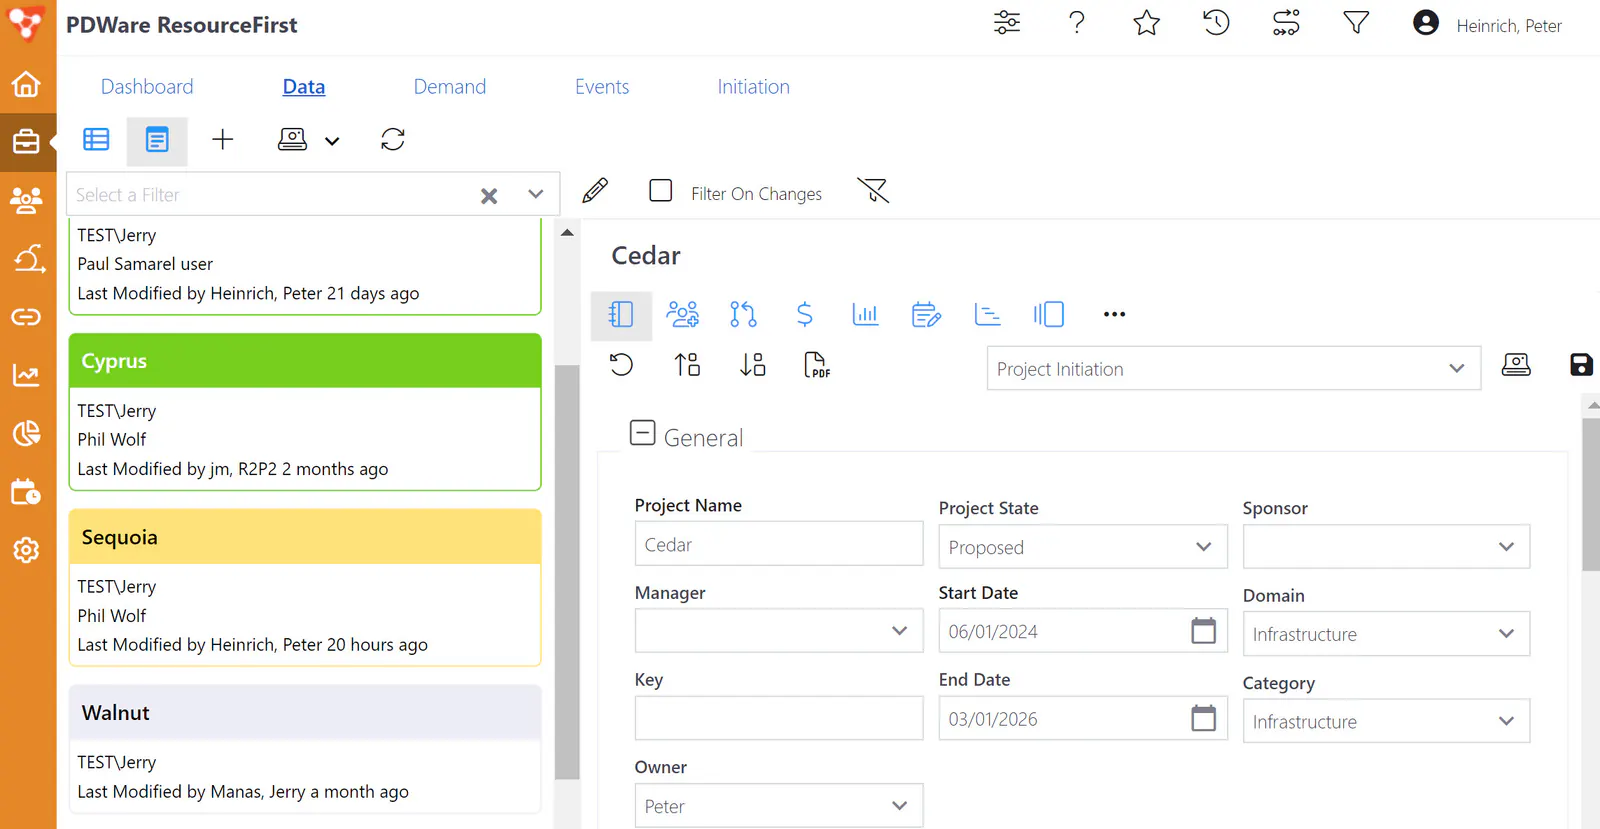The width and height of the screenshot is (1600, 829).
Task: Switch to the Dashboard tab
Action: click(147, 87)
